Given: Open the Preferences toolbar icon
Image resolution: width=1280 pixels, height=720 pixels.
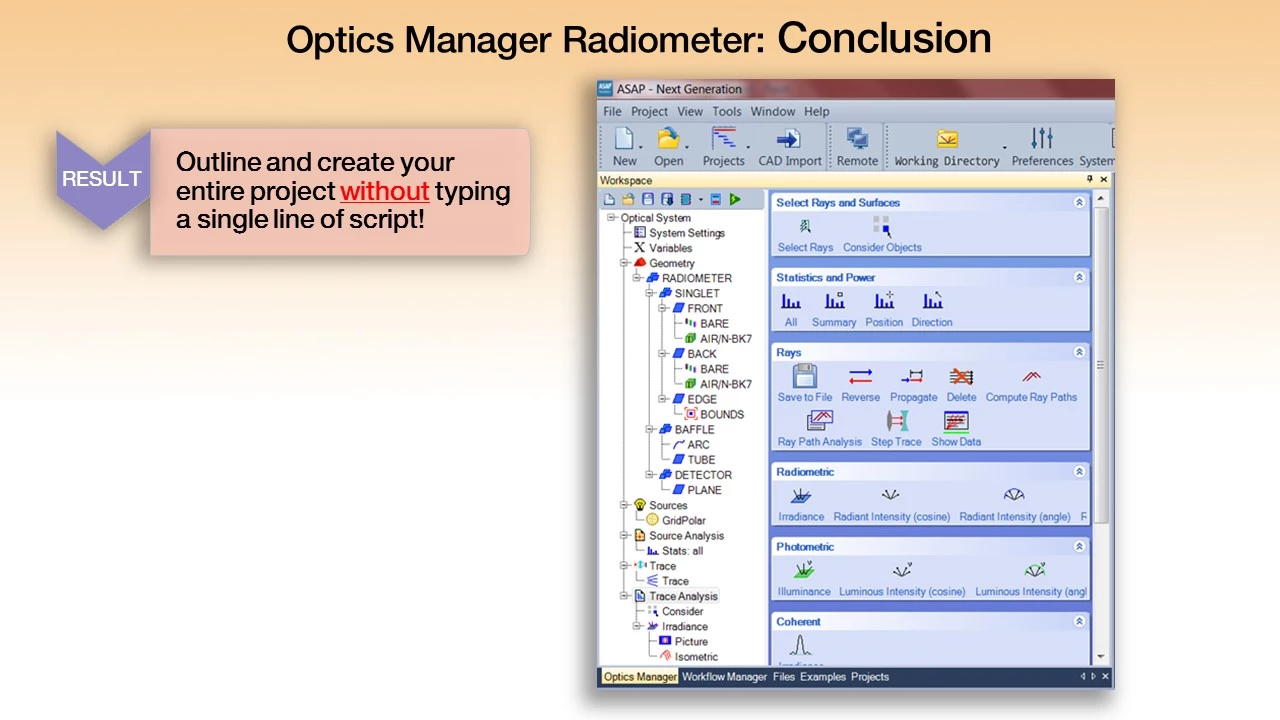Looking at the screenshot, I should pyautogui.click(x=1041, y=139).
